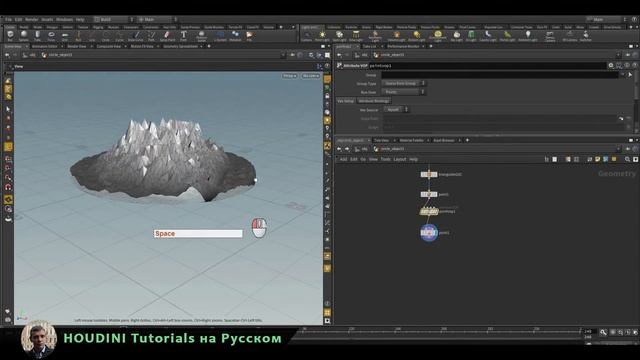Add a Camera from the lights shelf
The width and height of the screenshot is (640, 360).
coord(307,36)
